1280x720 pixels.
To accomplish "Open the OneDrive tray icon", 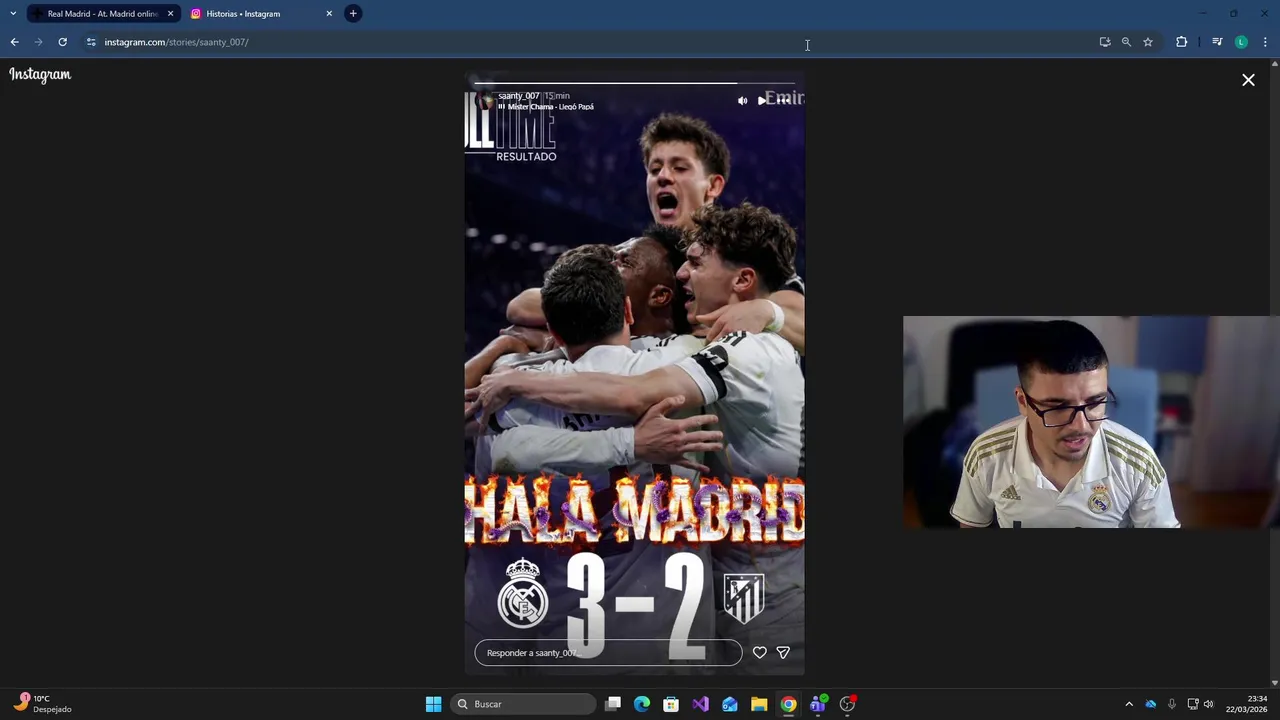I will (x=1151, y=704).
